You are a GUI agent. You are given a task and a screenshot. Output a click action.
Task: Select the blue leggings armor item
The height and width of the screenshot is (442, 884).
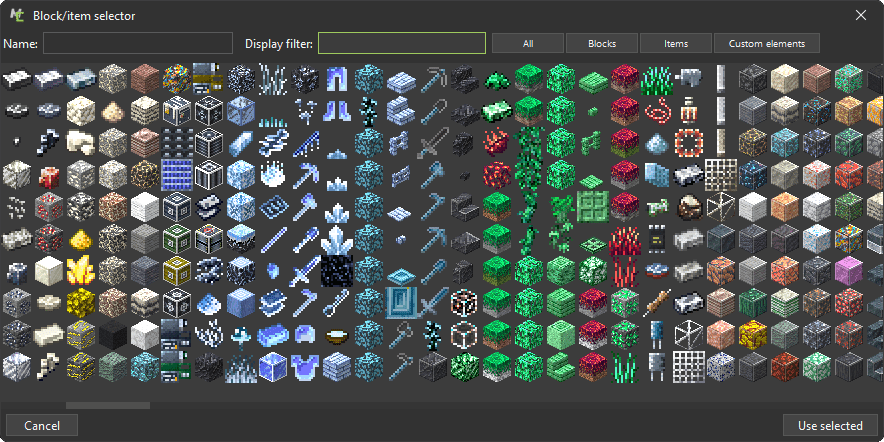337,78
